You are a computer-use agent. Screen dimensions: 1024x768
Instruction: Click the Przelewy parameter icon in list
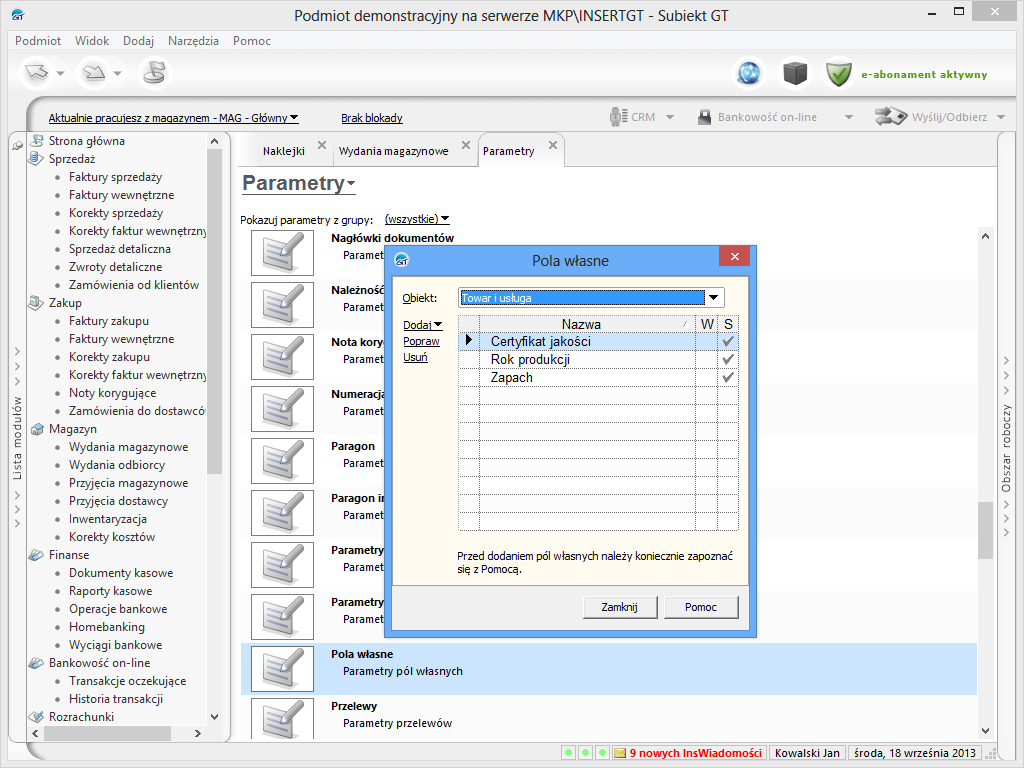275,719
